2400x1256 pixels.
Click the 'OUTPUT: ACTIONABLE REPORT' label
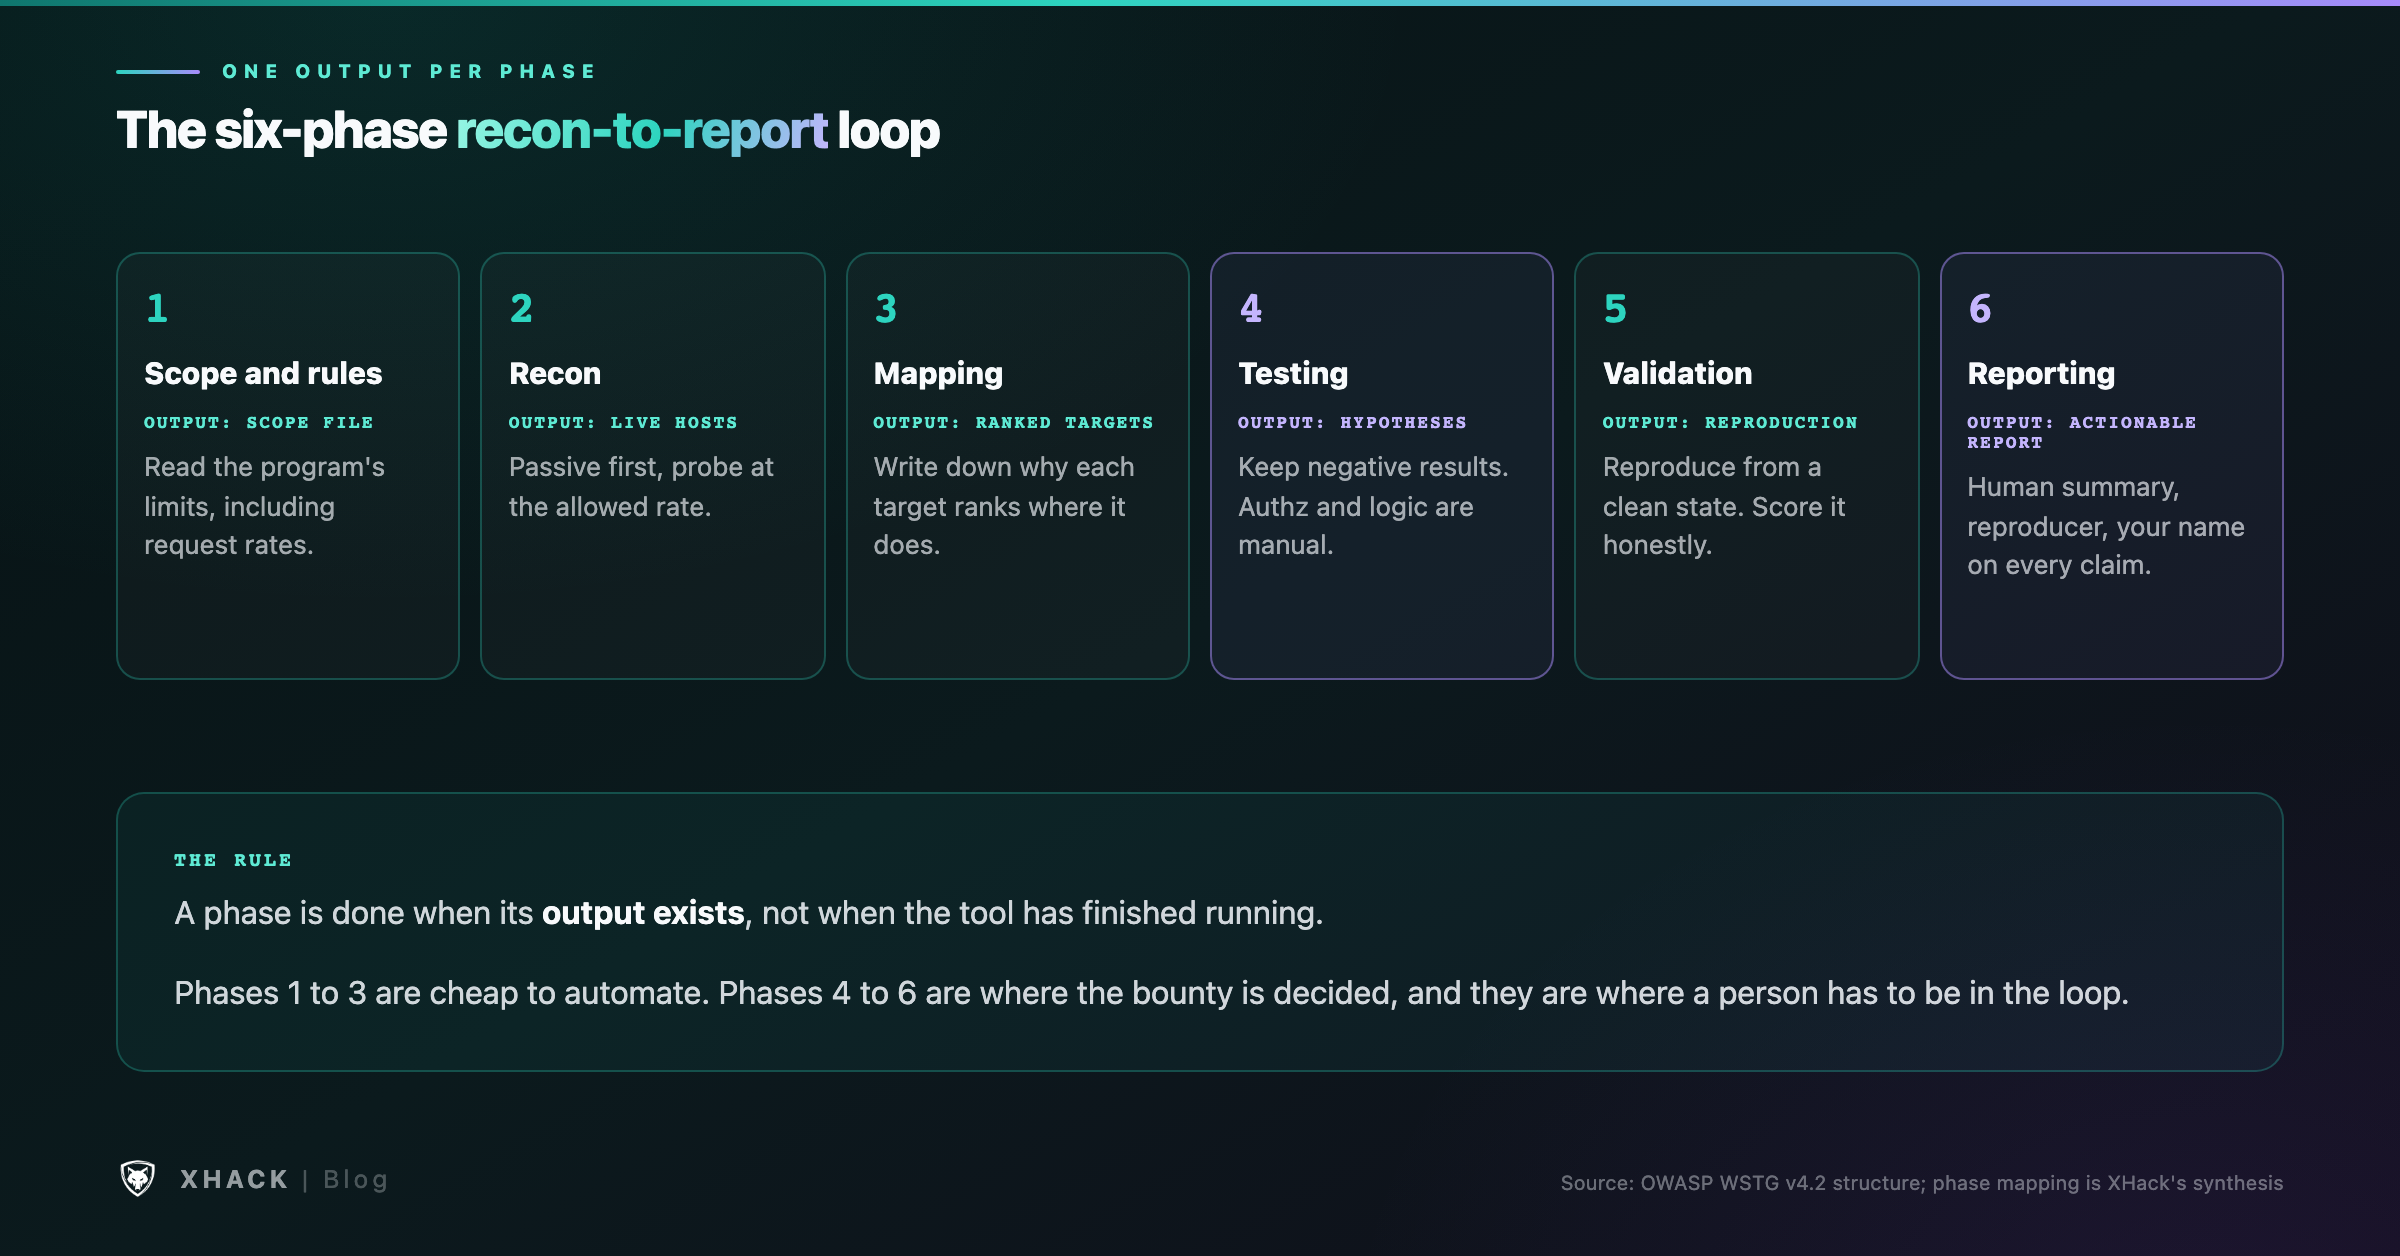[x=2081, y=432]
